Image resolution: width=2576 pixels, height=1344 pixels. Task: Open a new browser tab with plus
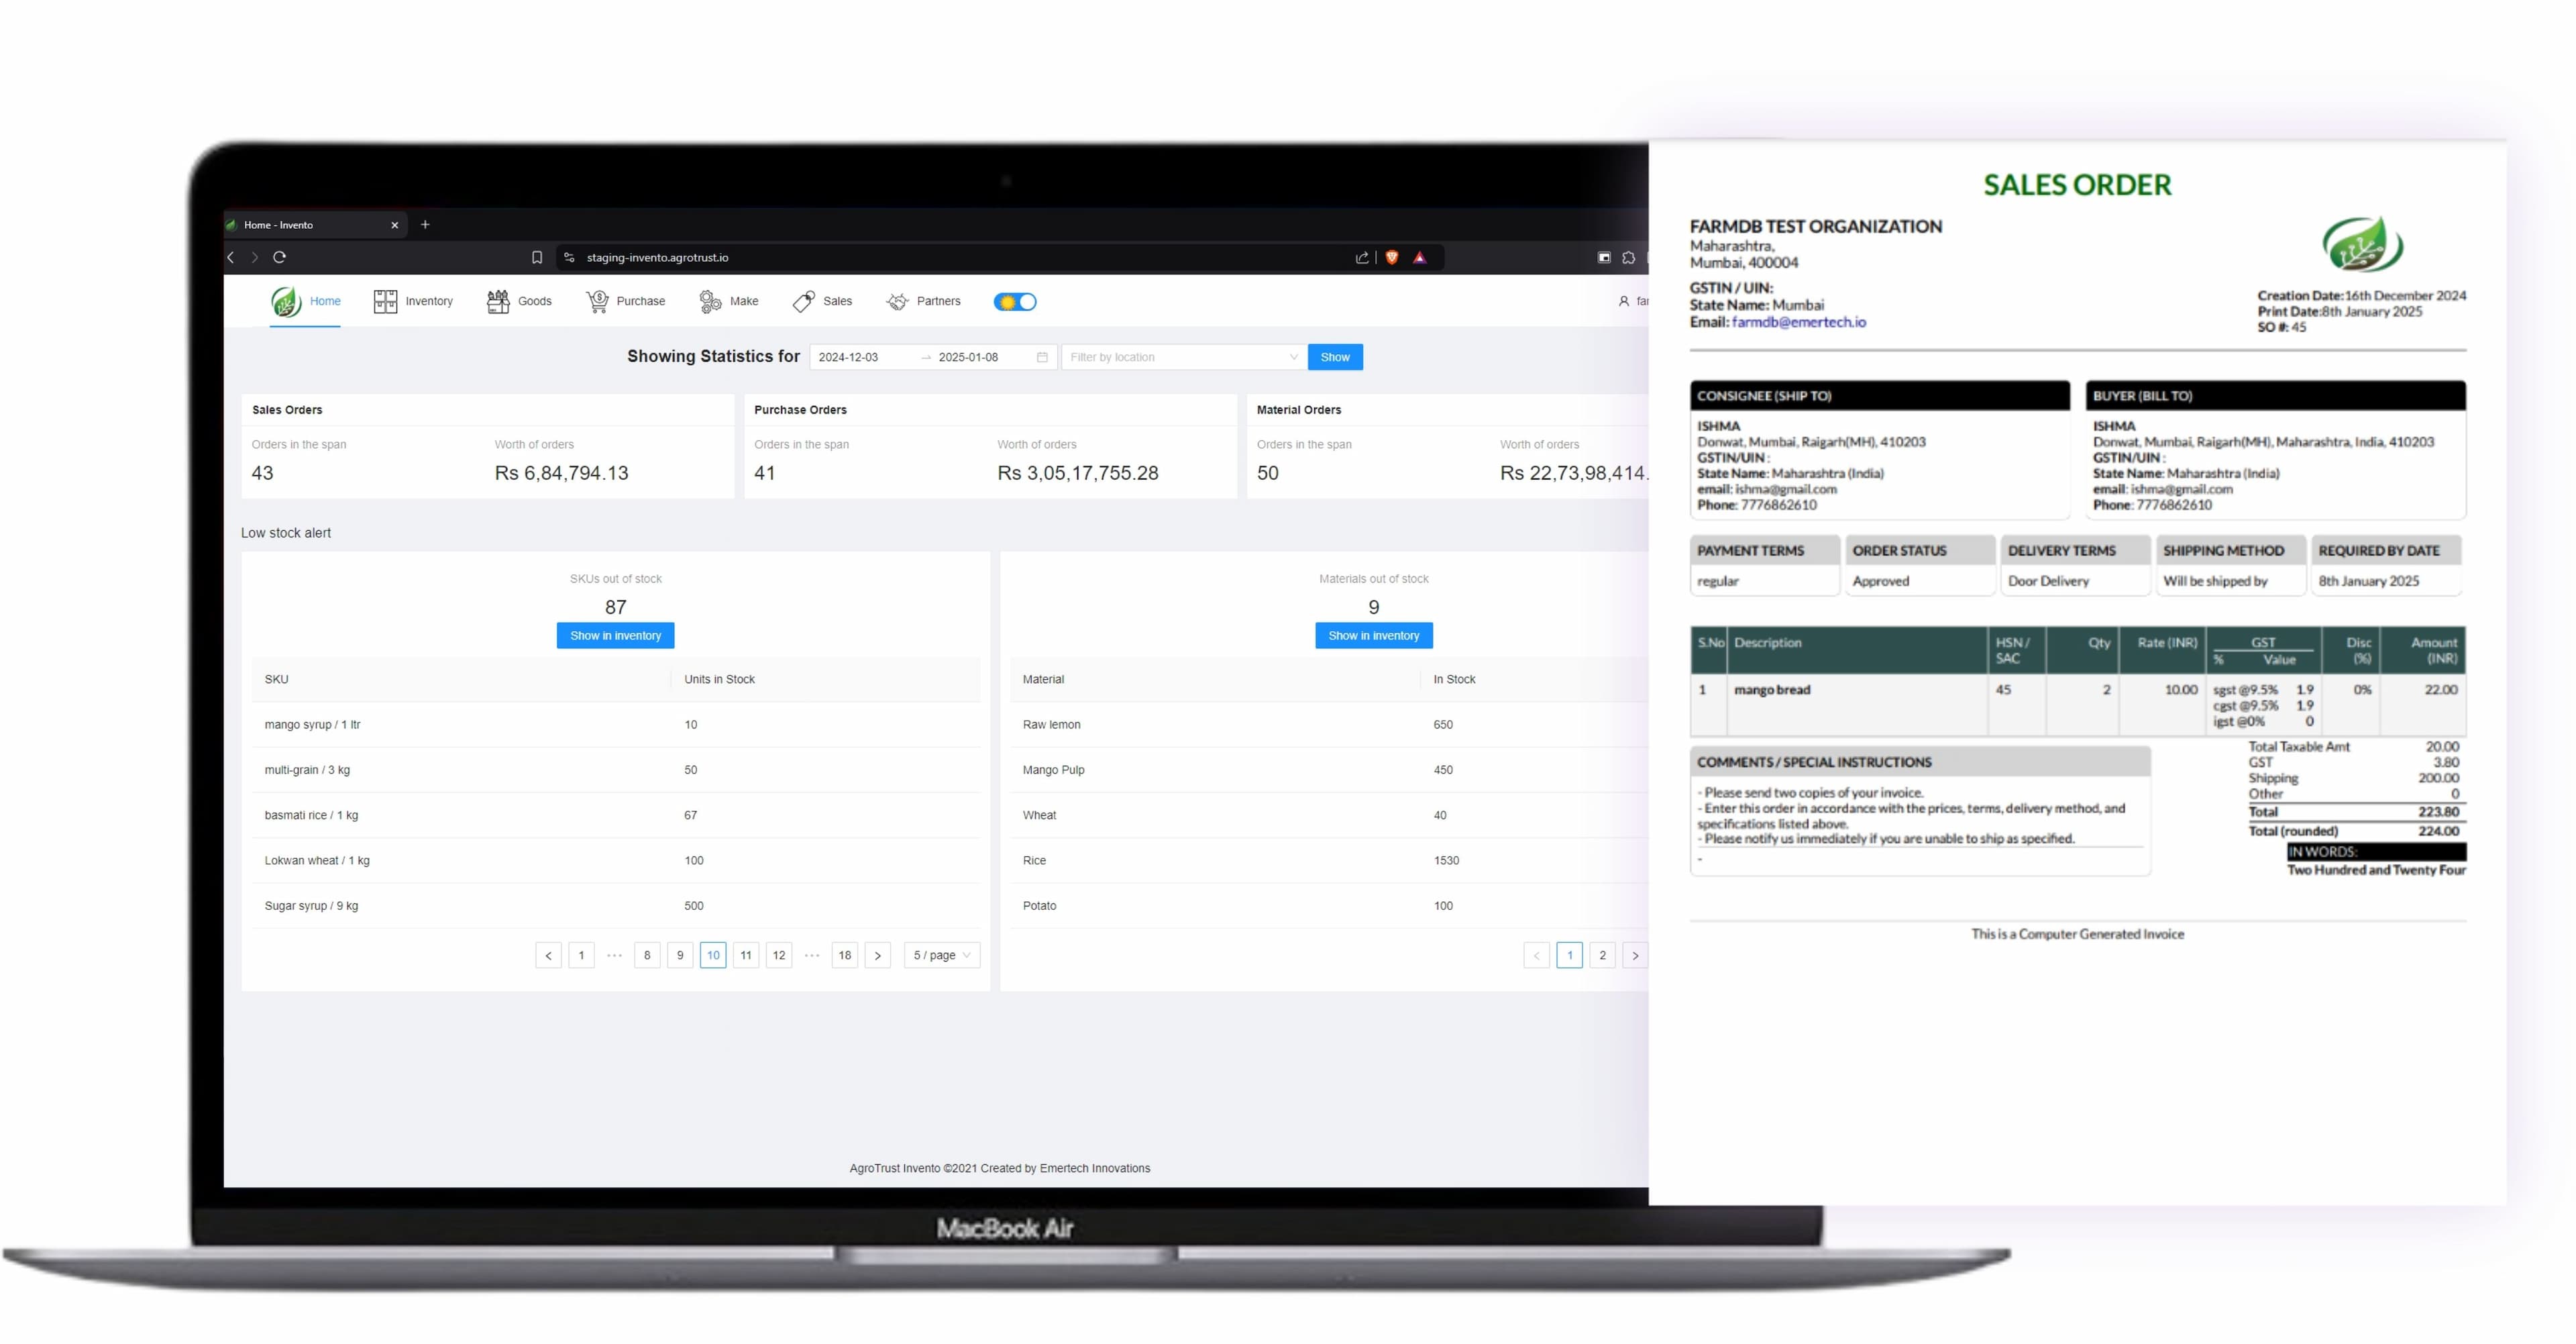(425, 224)
